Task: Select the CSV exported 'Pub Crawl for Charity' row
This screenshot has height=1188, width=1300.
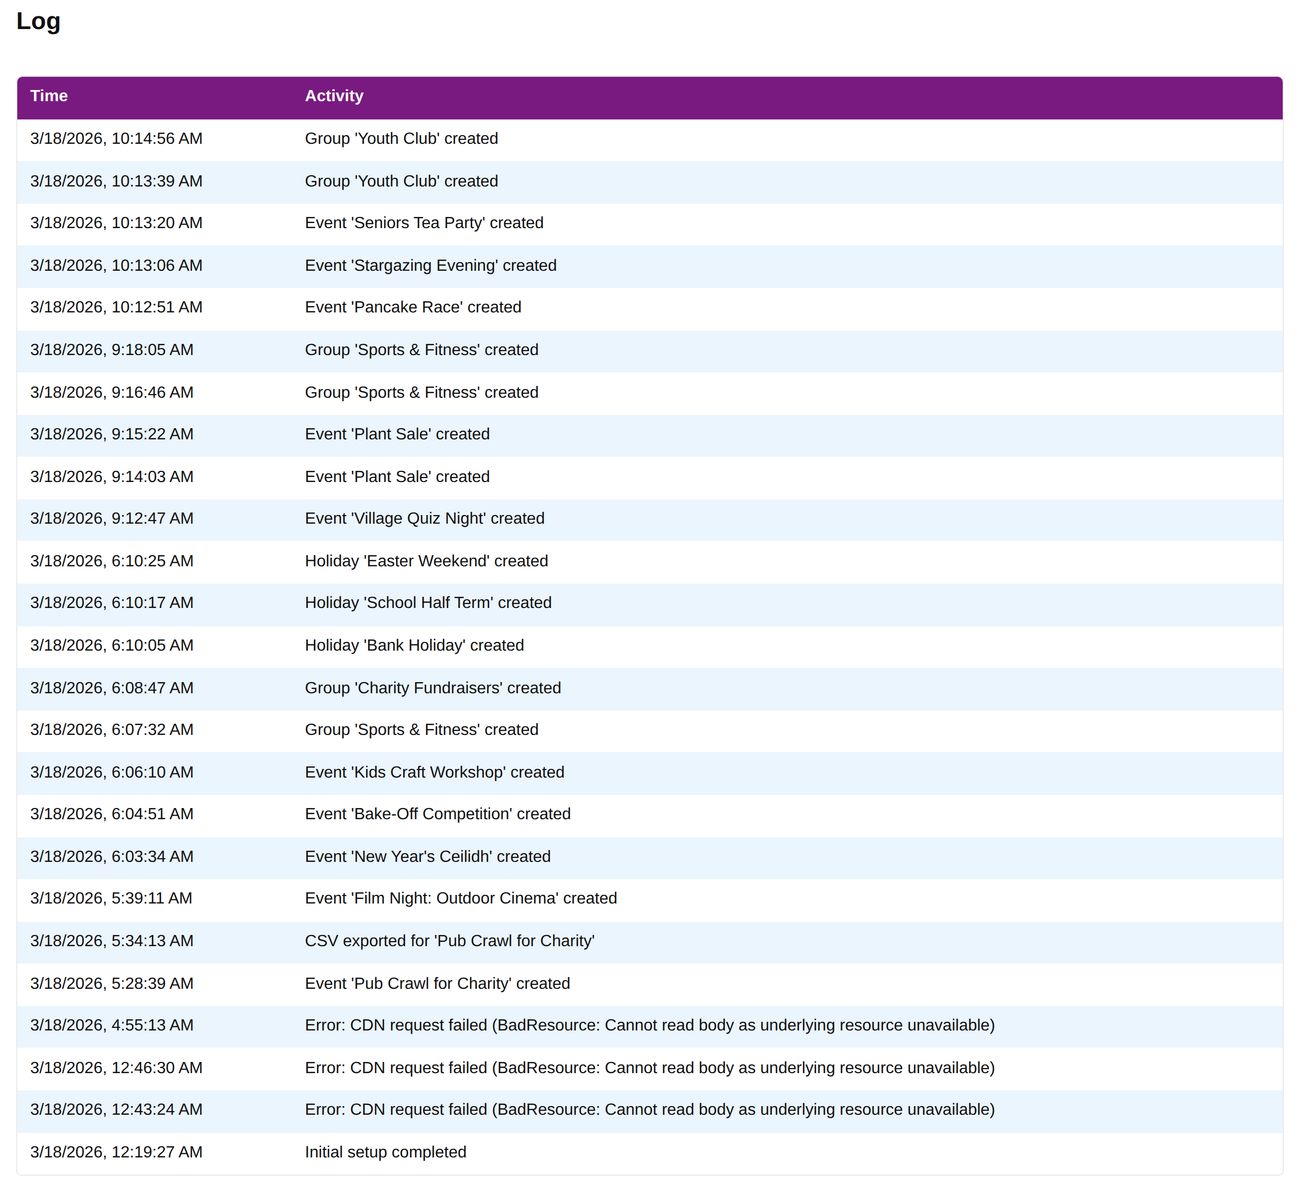Action: pos(450,941)
